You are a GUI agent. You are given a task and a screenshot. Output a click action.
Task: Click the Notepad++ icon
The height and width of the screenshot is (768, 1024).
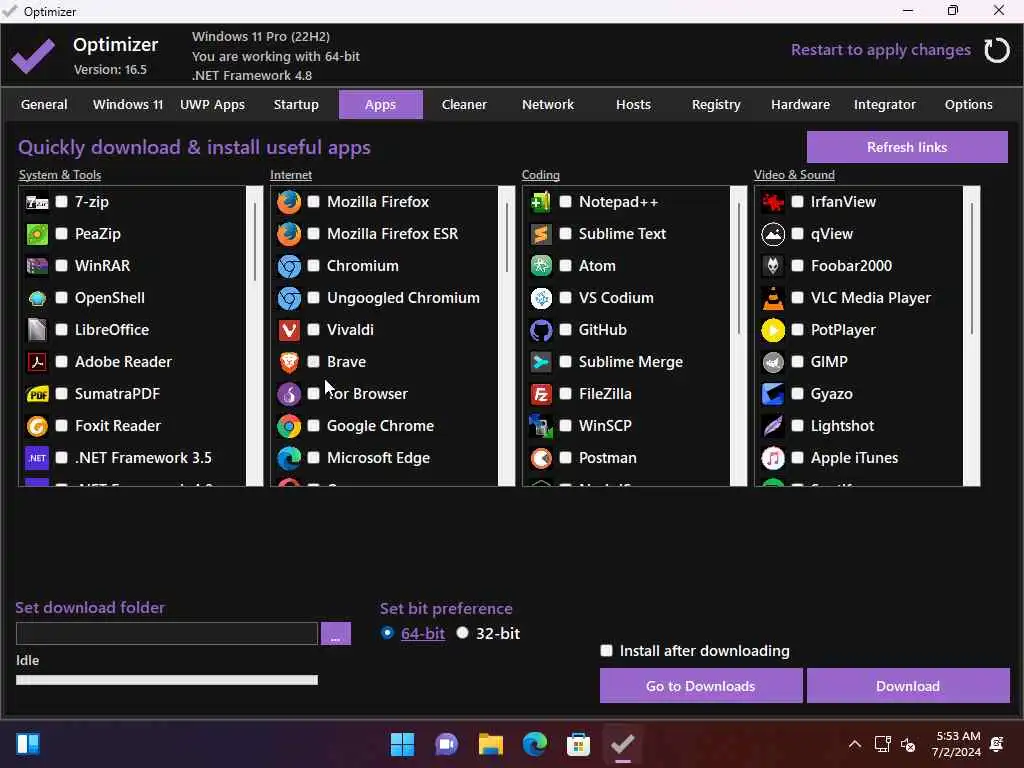point(541,202)
